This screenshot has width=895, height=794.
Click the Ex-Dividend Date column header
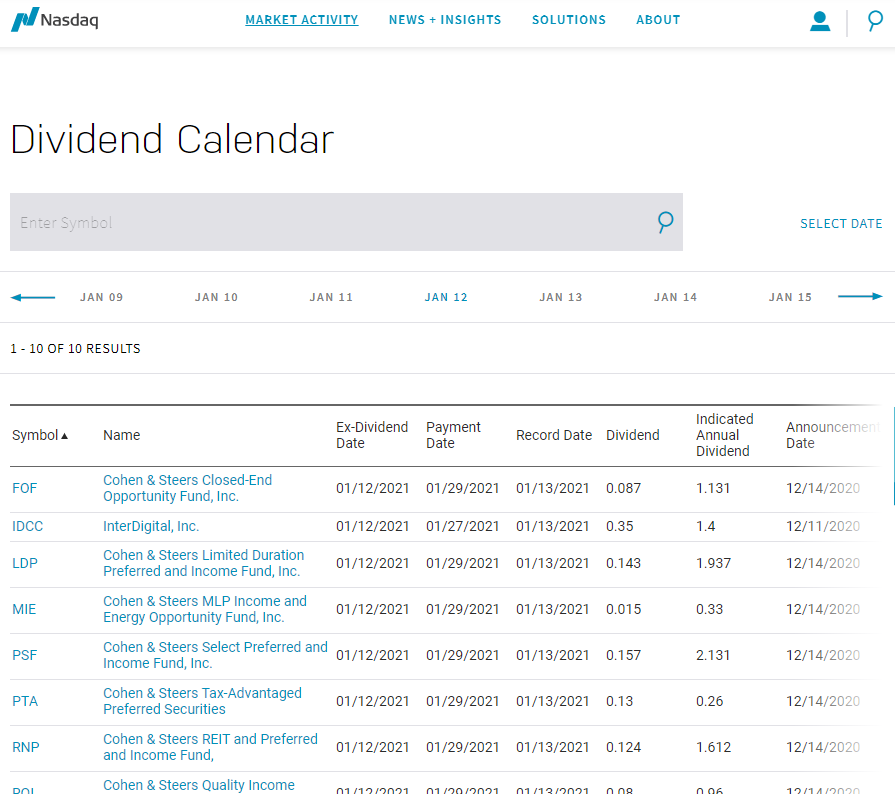click(372, 436)
